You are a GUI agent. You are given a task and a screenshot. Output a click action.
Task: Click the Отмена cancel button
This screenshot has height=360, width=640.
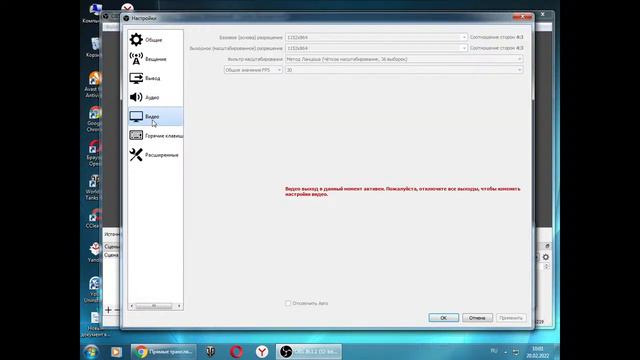click(x=477, y=318)
